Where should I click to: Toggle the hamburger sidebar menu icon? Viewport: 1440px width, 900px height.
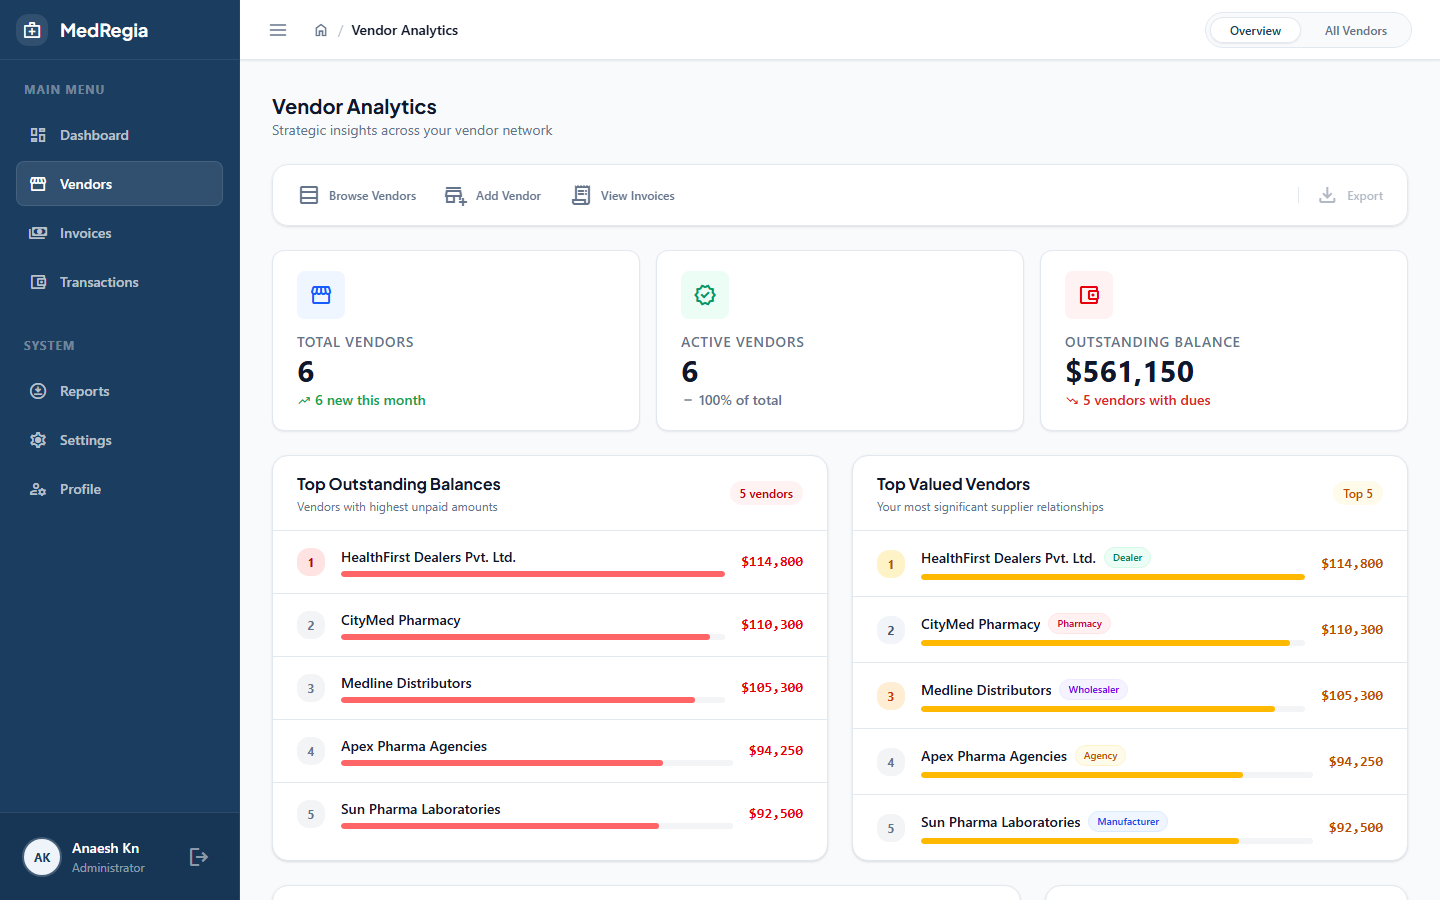coord(278,30)
